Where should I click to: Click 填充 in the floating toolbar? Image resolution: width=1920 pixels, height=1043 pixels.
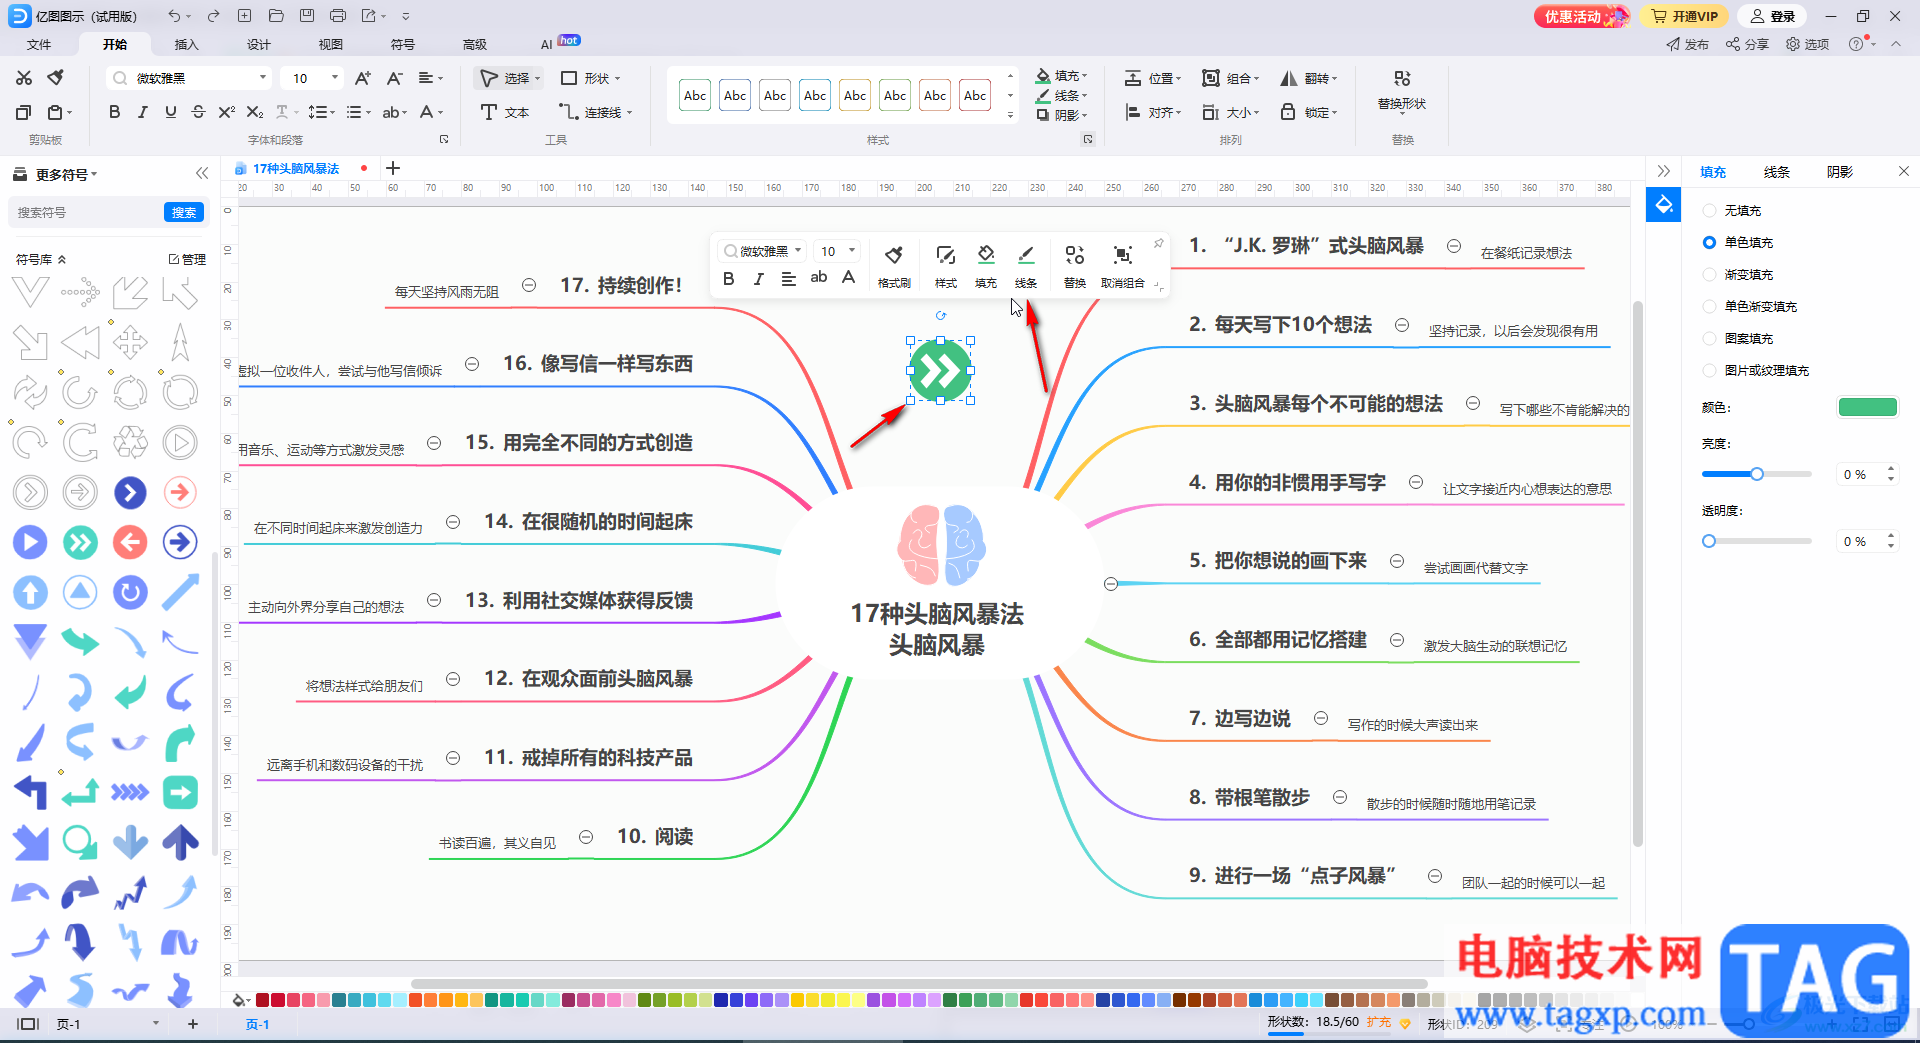986,266
